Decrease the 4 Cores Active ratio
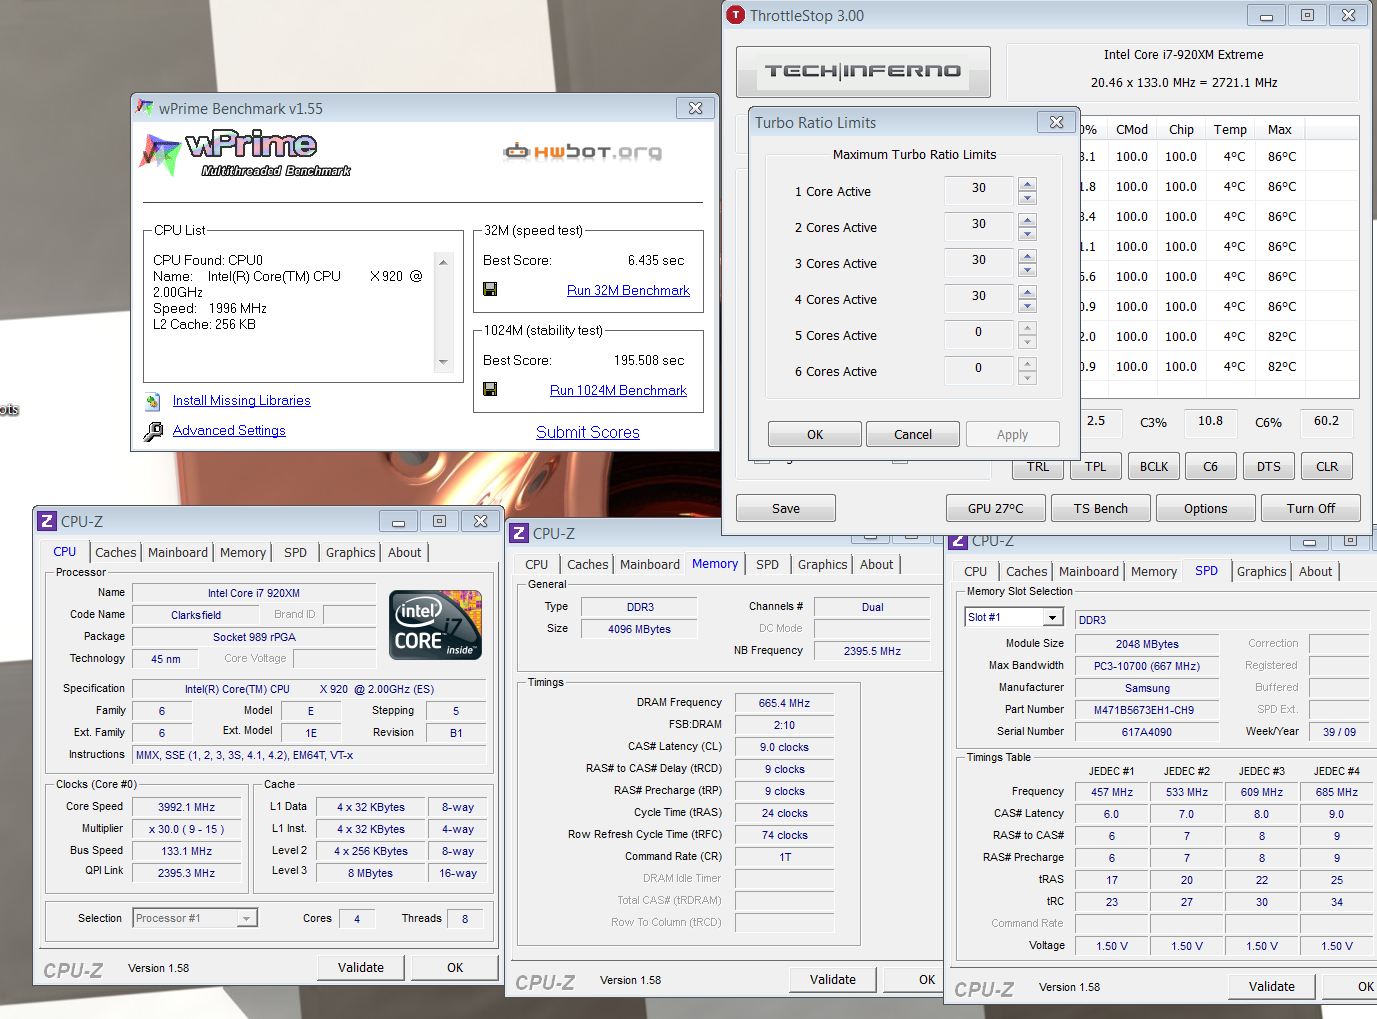The width and height of the screenshot is (1377, 1019). (1027, 306)
